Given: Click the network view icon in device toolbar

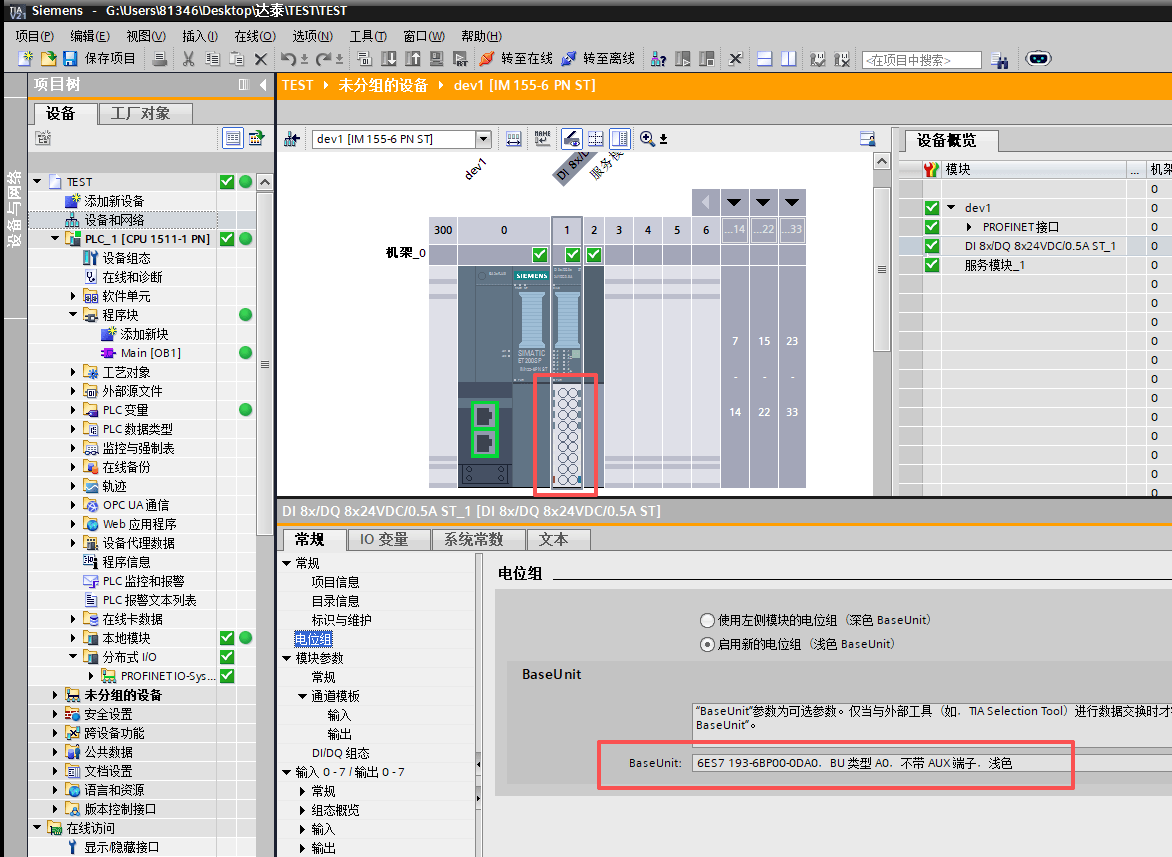Looking at the screenshot, I should [x=292, y=139].
